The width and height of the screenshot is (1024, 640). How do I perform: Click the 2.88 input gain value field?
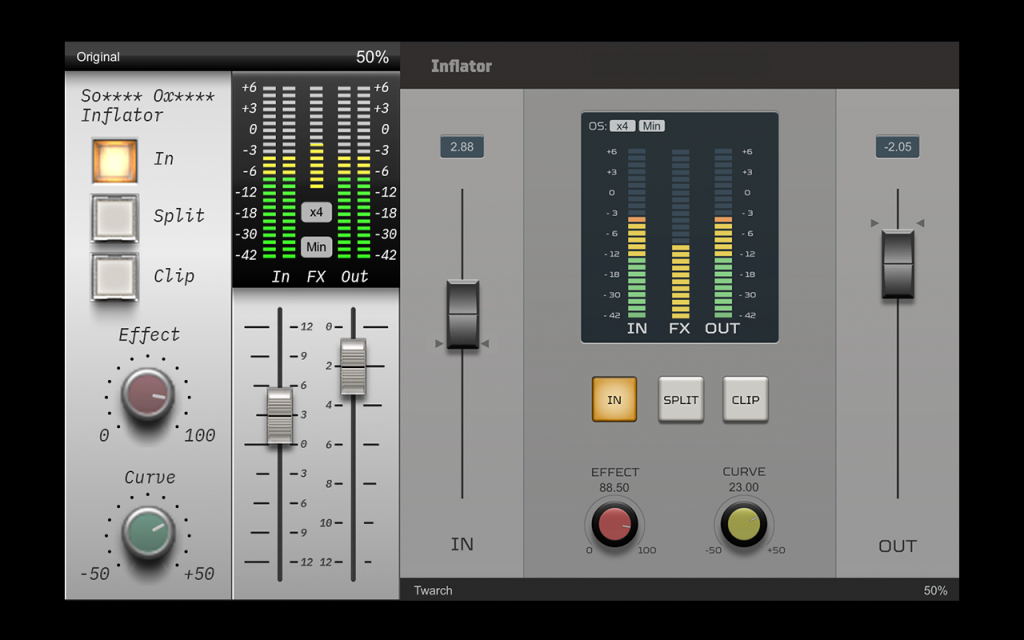(x=462, y=147)
